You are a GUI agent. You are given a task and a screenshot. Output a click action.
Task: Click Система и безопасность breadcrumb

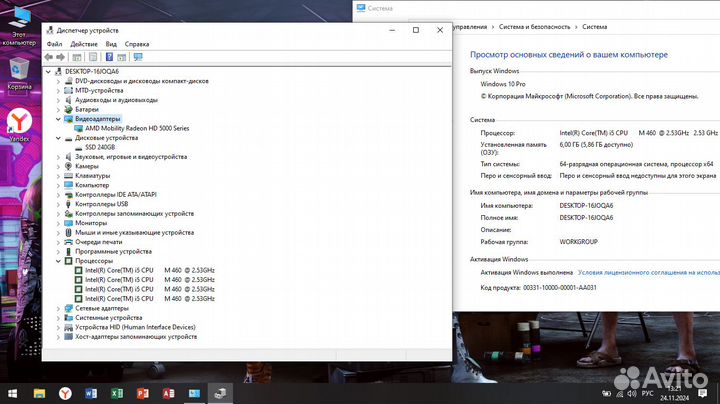point(534,27)
